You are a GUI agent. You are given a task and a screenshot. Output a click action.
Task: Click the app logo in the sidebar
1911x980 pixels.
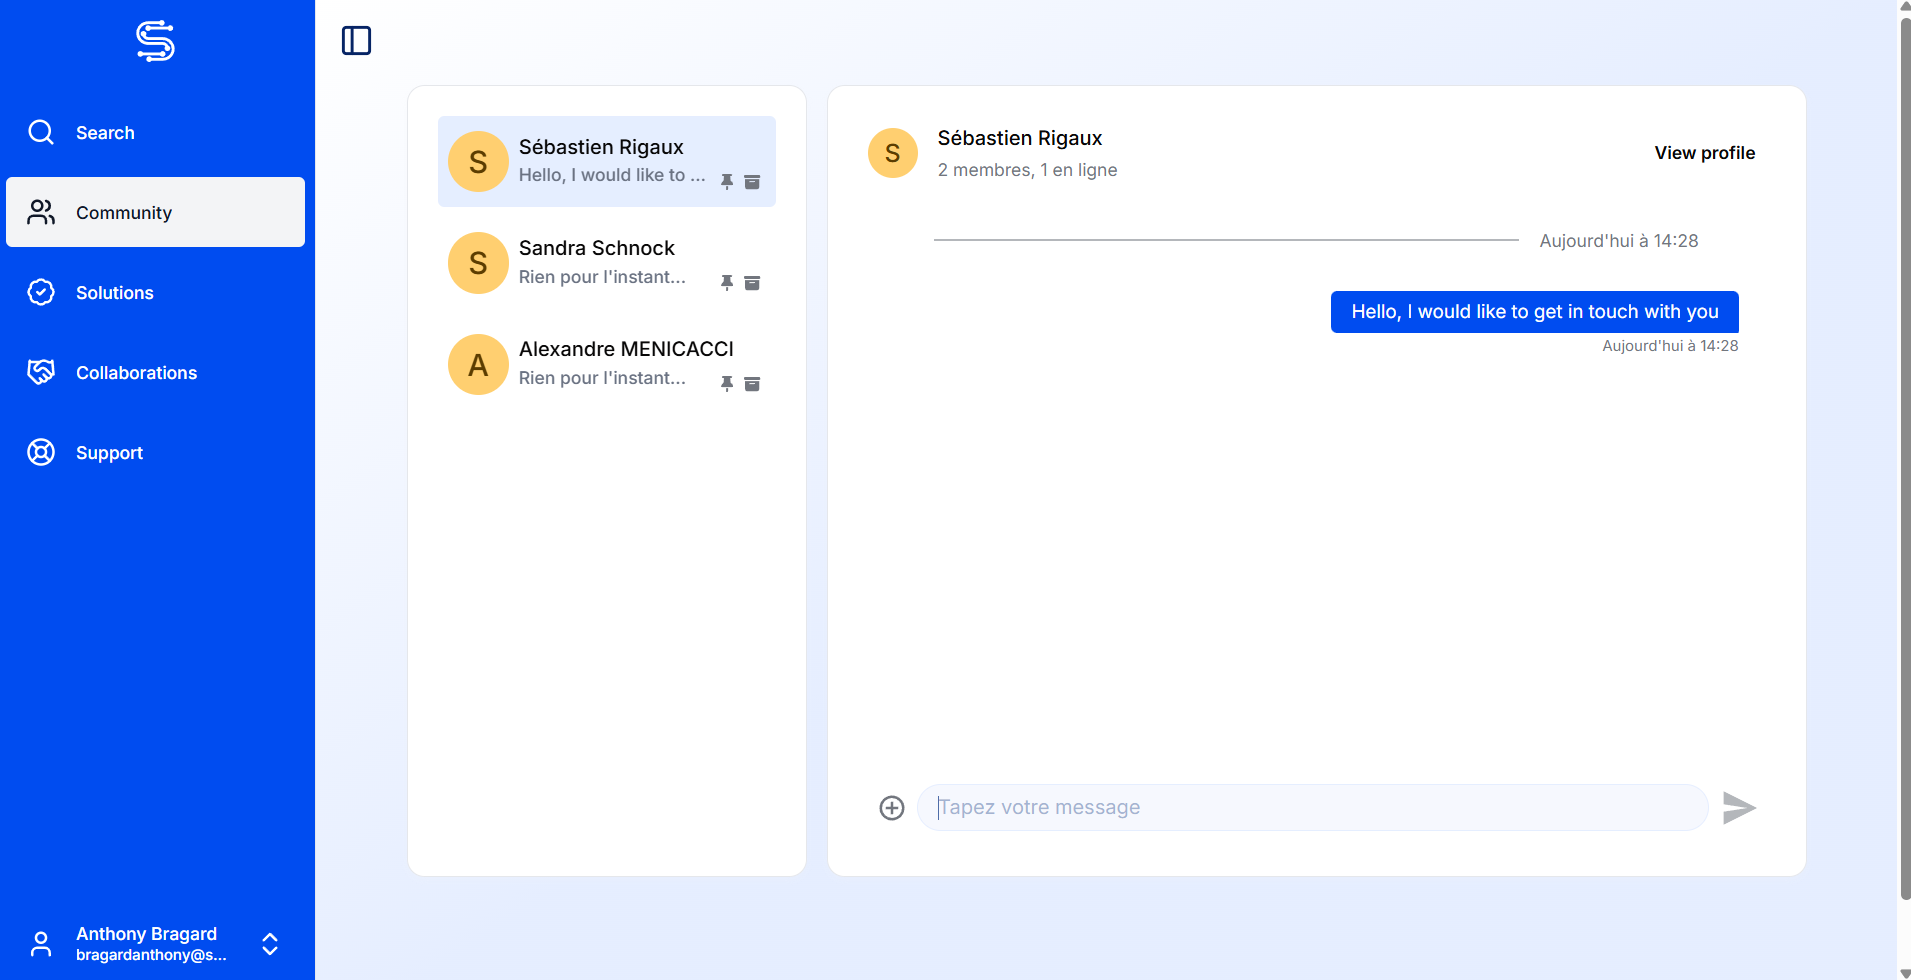(x=155, y=41)
